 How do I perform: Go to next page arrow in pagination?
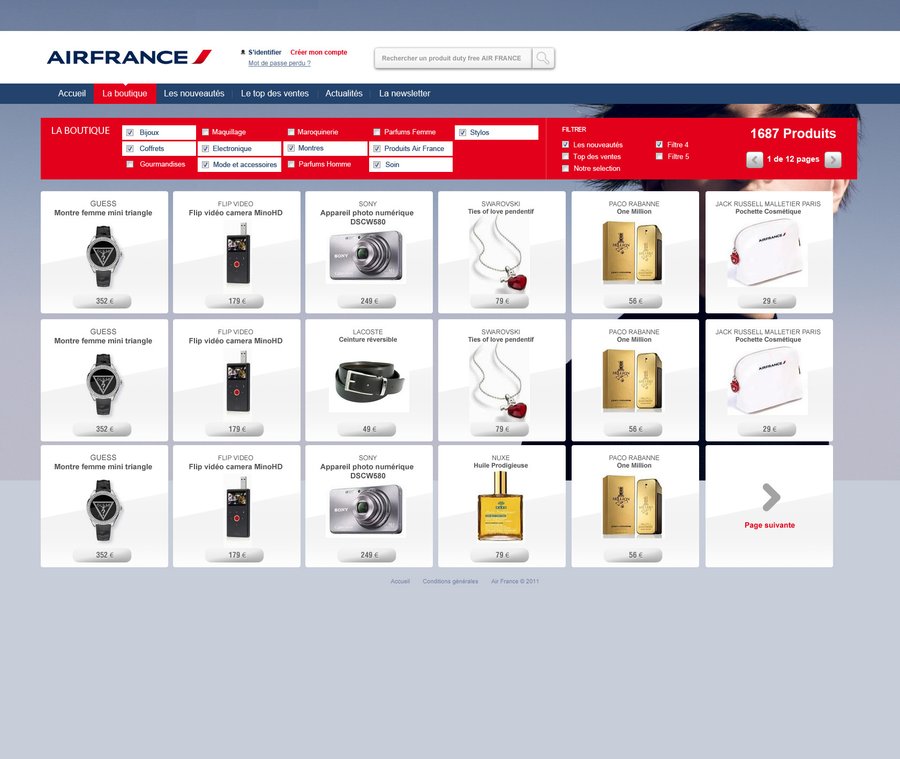pyautogui.click(x=833, y=160)
